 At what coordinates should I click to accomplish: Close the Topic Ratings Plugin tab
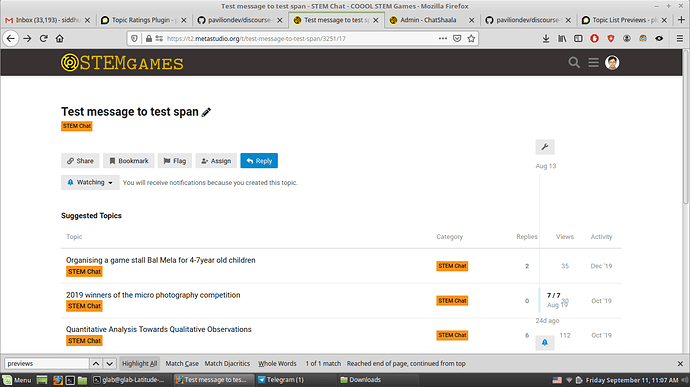coord(184,20)
